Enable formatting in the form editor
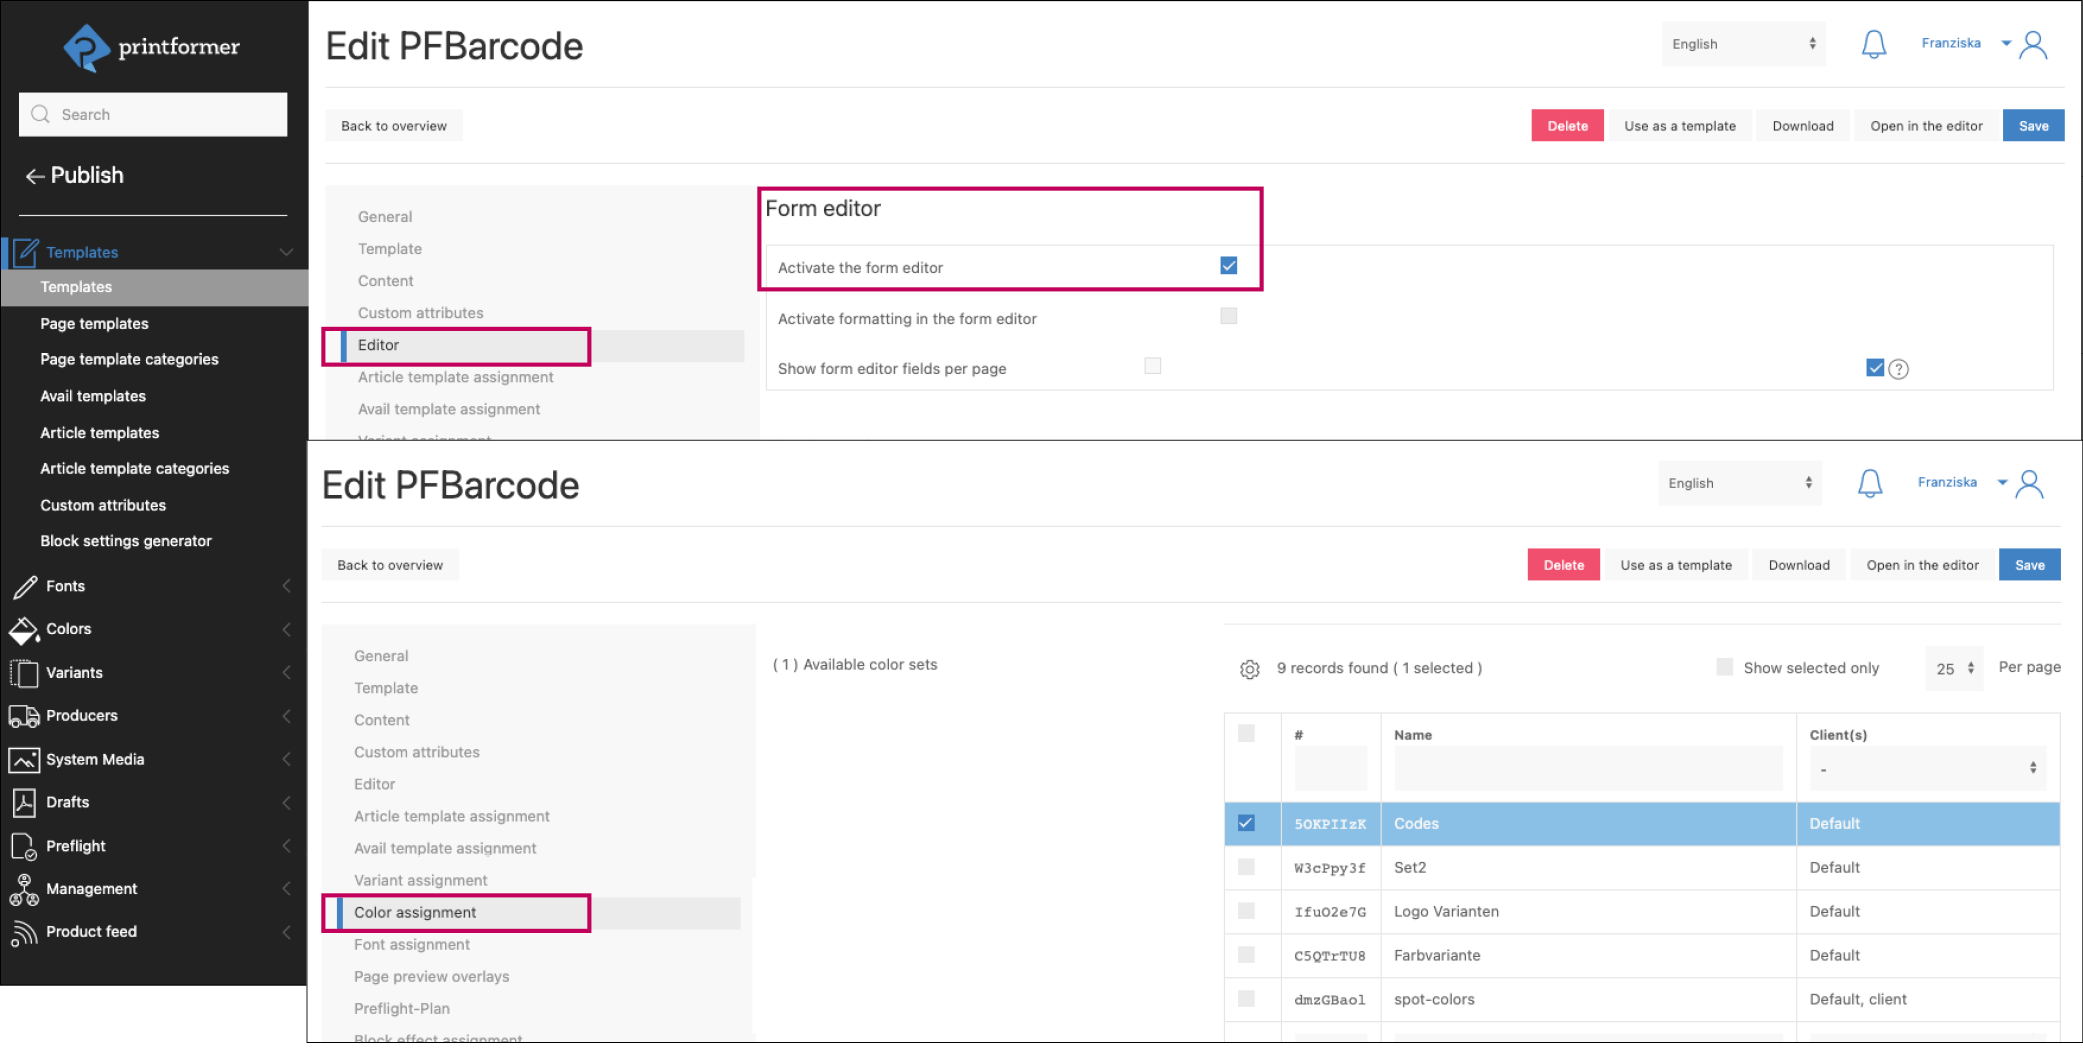Image resolution: width=2083 pixels, height=1063 pixels. click(x=1228, y=317)
